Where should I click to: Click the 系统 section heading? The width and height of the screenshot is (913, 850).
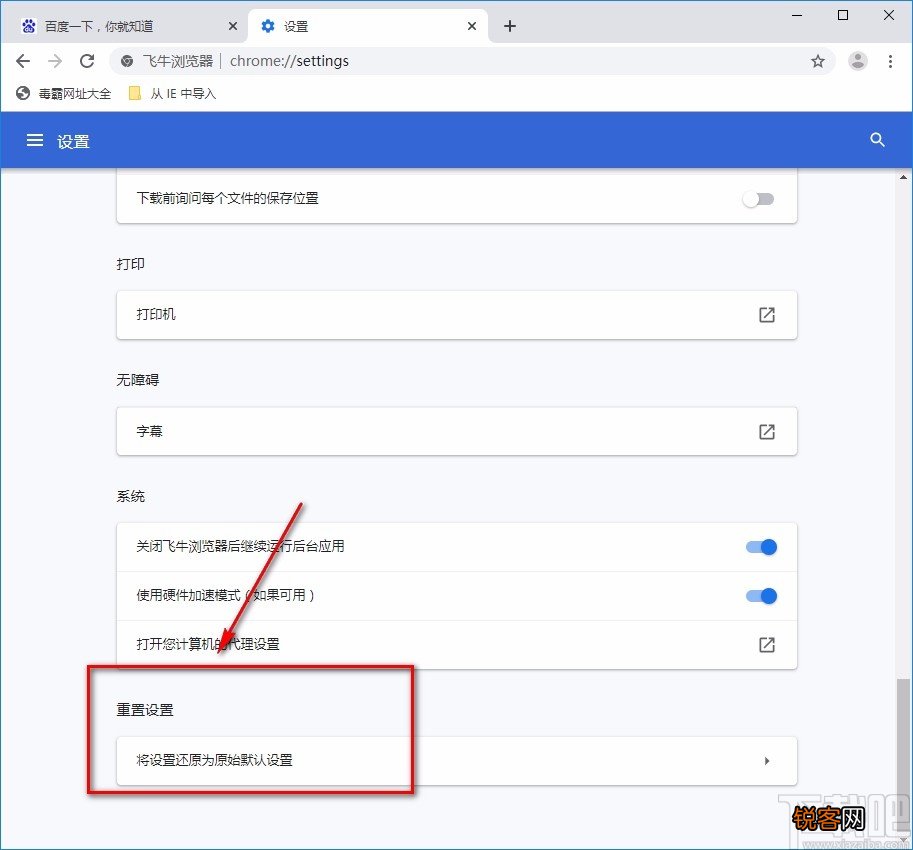click(x=130, y=497)
